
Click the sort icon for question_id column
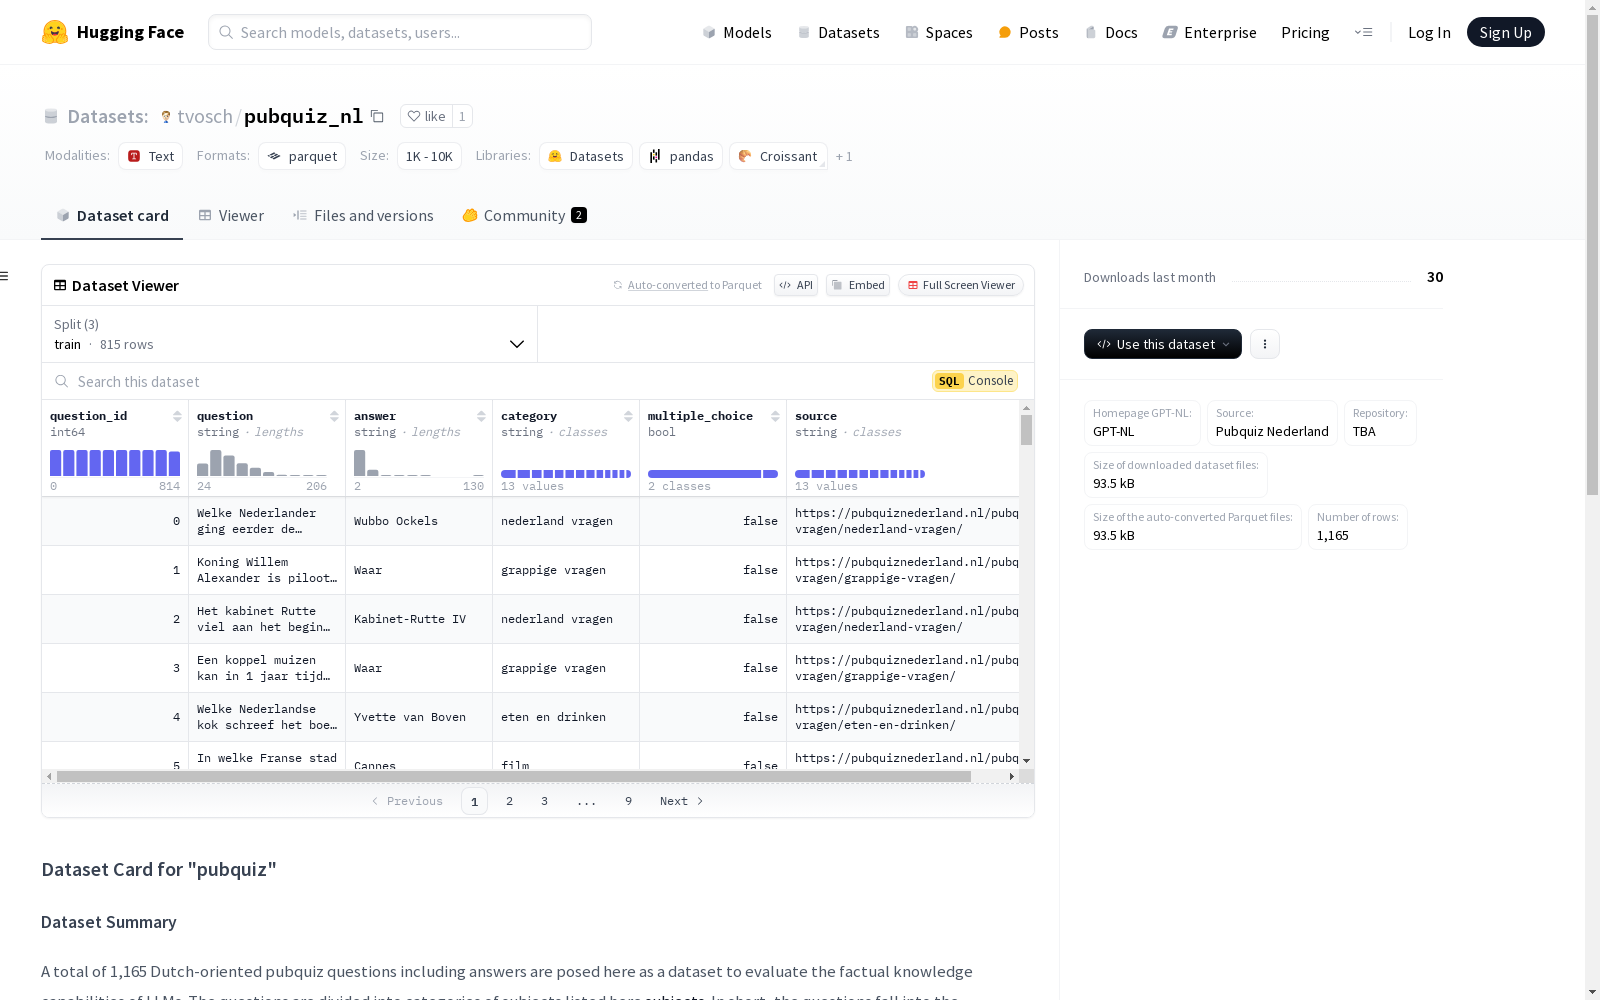pyautogui.click(x=177, y=416)
